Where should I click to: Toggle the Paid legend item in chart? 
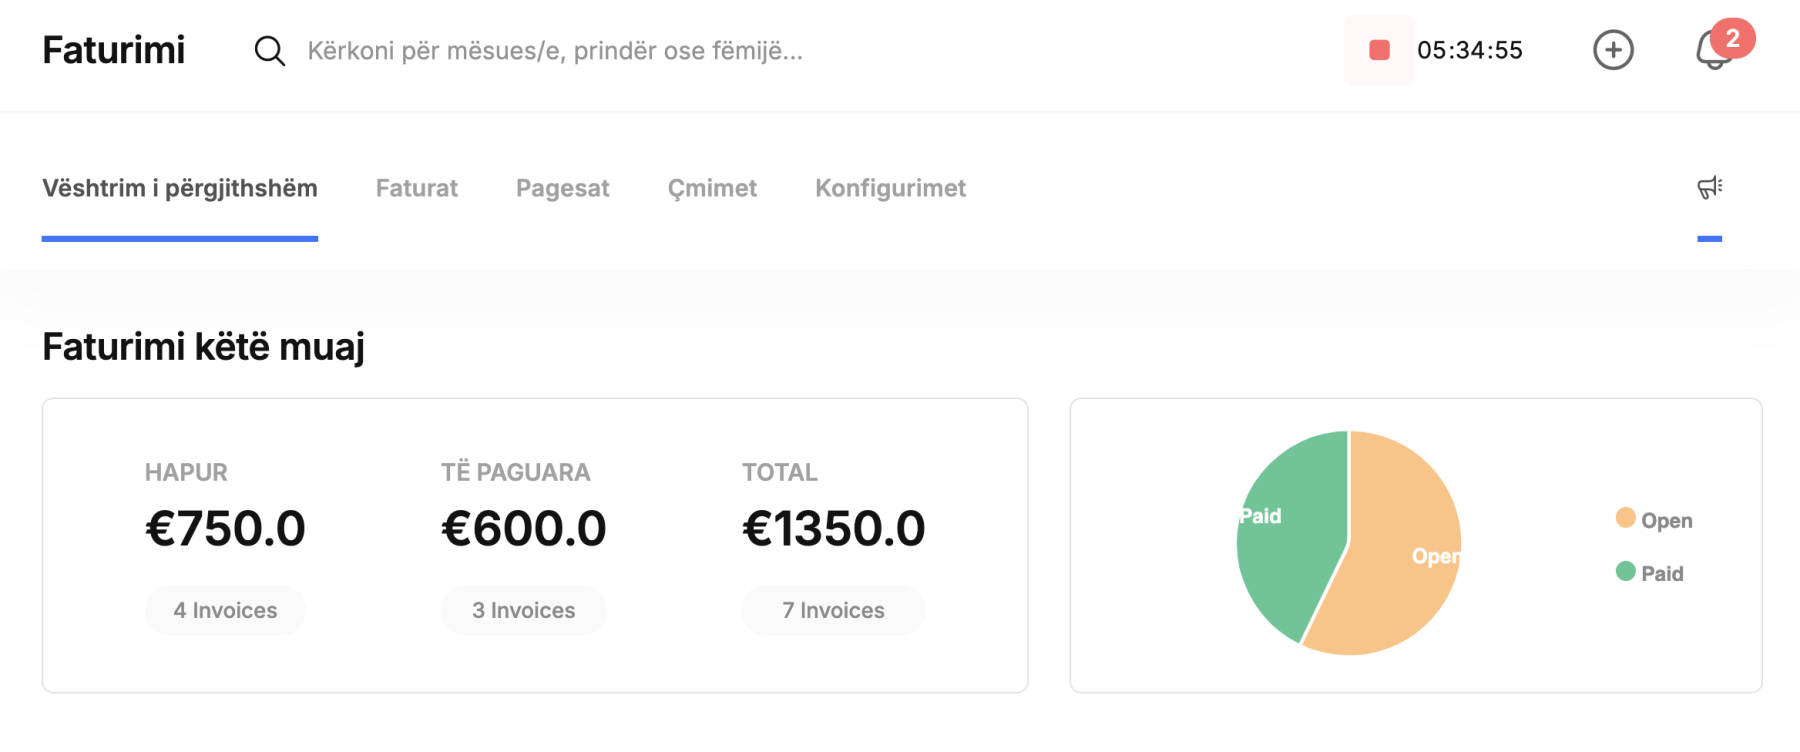coord(1650,573)
